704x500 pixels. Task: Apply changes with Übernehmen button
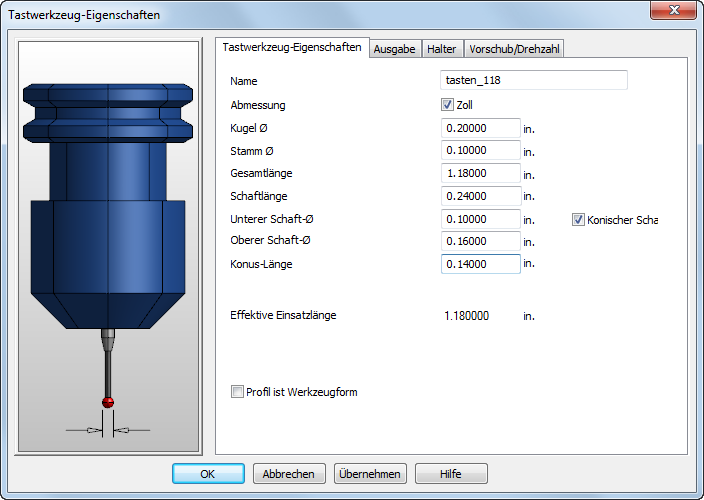coord(370,474)
